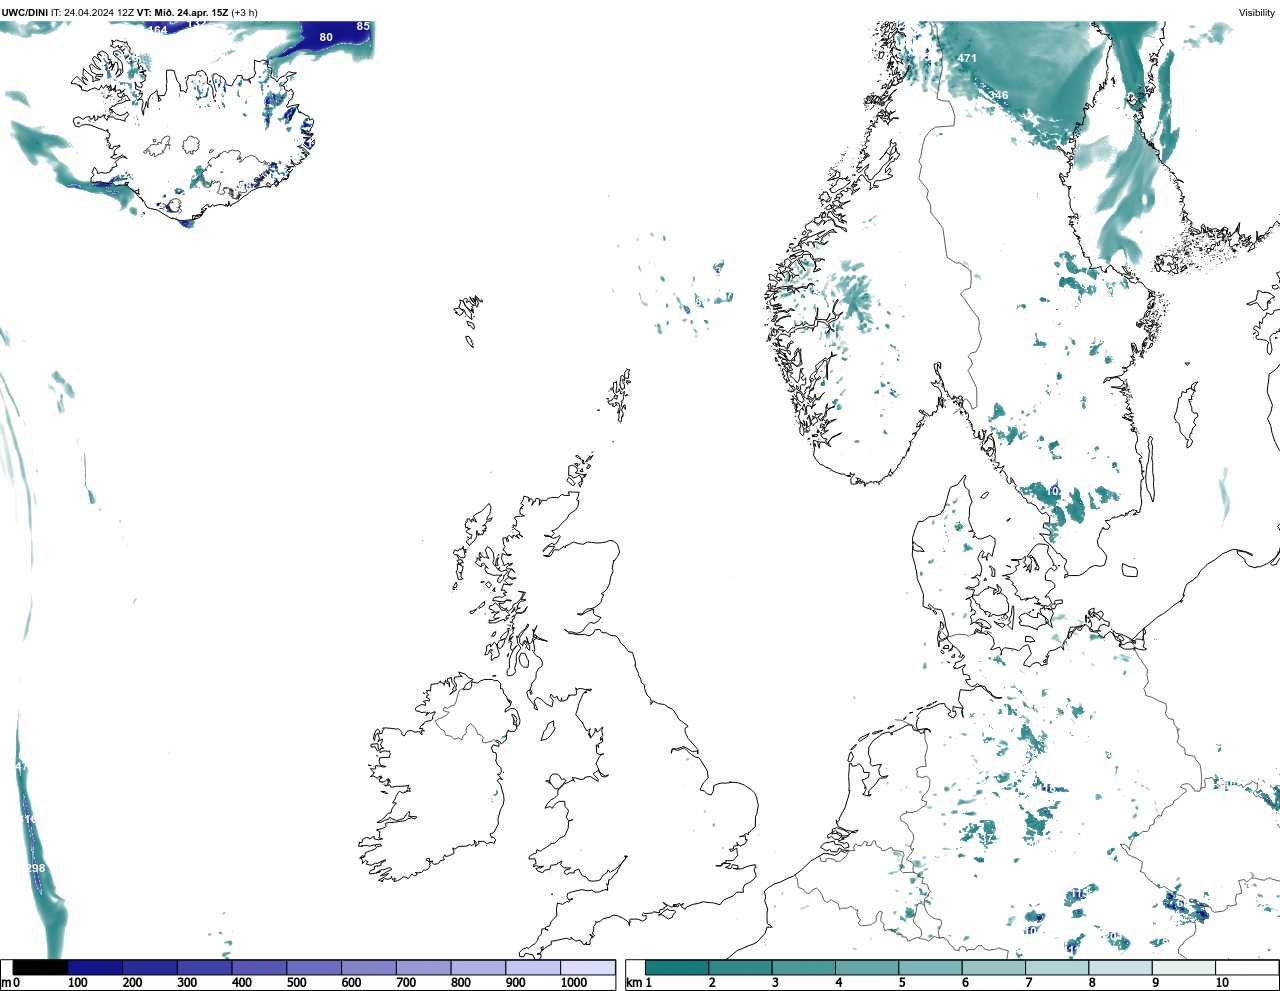Choose the palest swatch between 900 and 1000 m
The height and width of the screenshot is (991, 1280).
(533, 967)
